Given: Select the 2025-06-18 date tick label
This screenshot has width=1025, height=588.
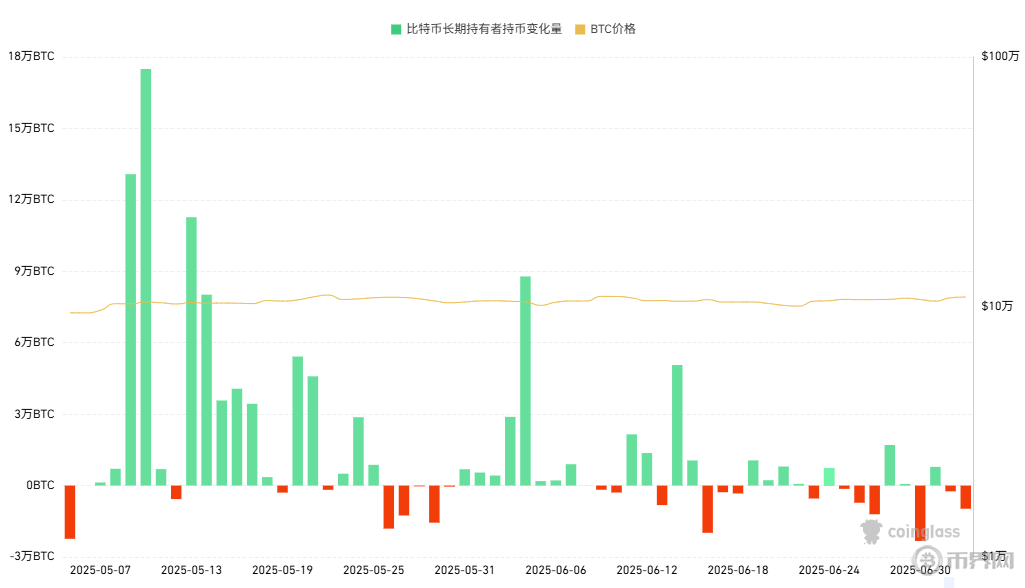Looking at the screenshot, I should pos(738,570).
